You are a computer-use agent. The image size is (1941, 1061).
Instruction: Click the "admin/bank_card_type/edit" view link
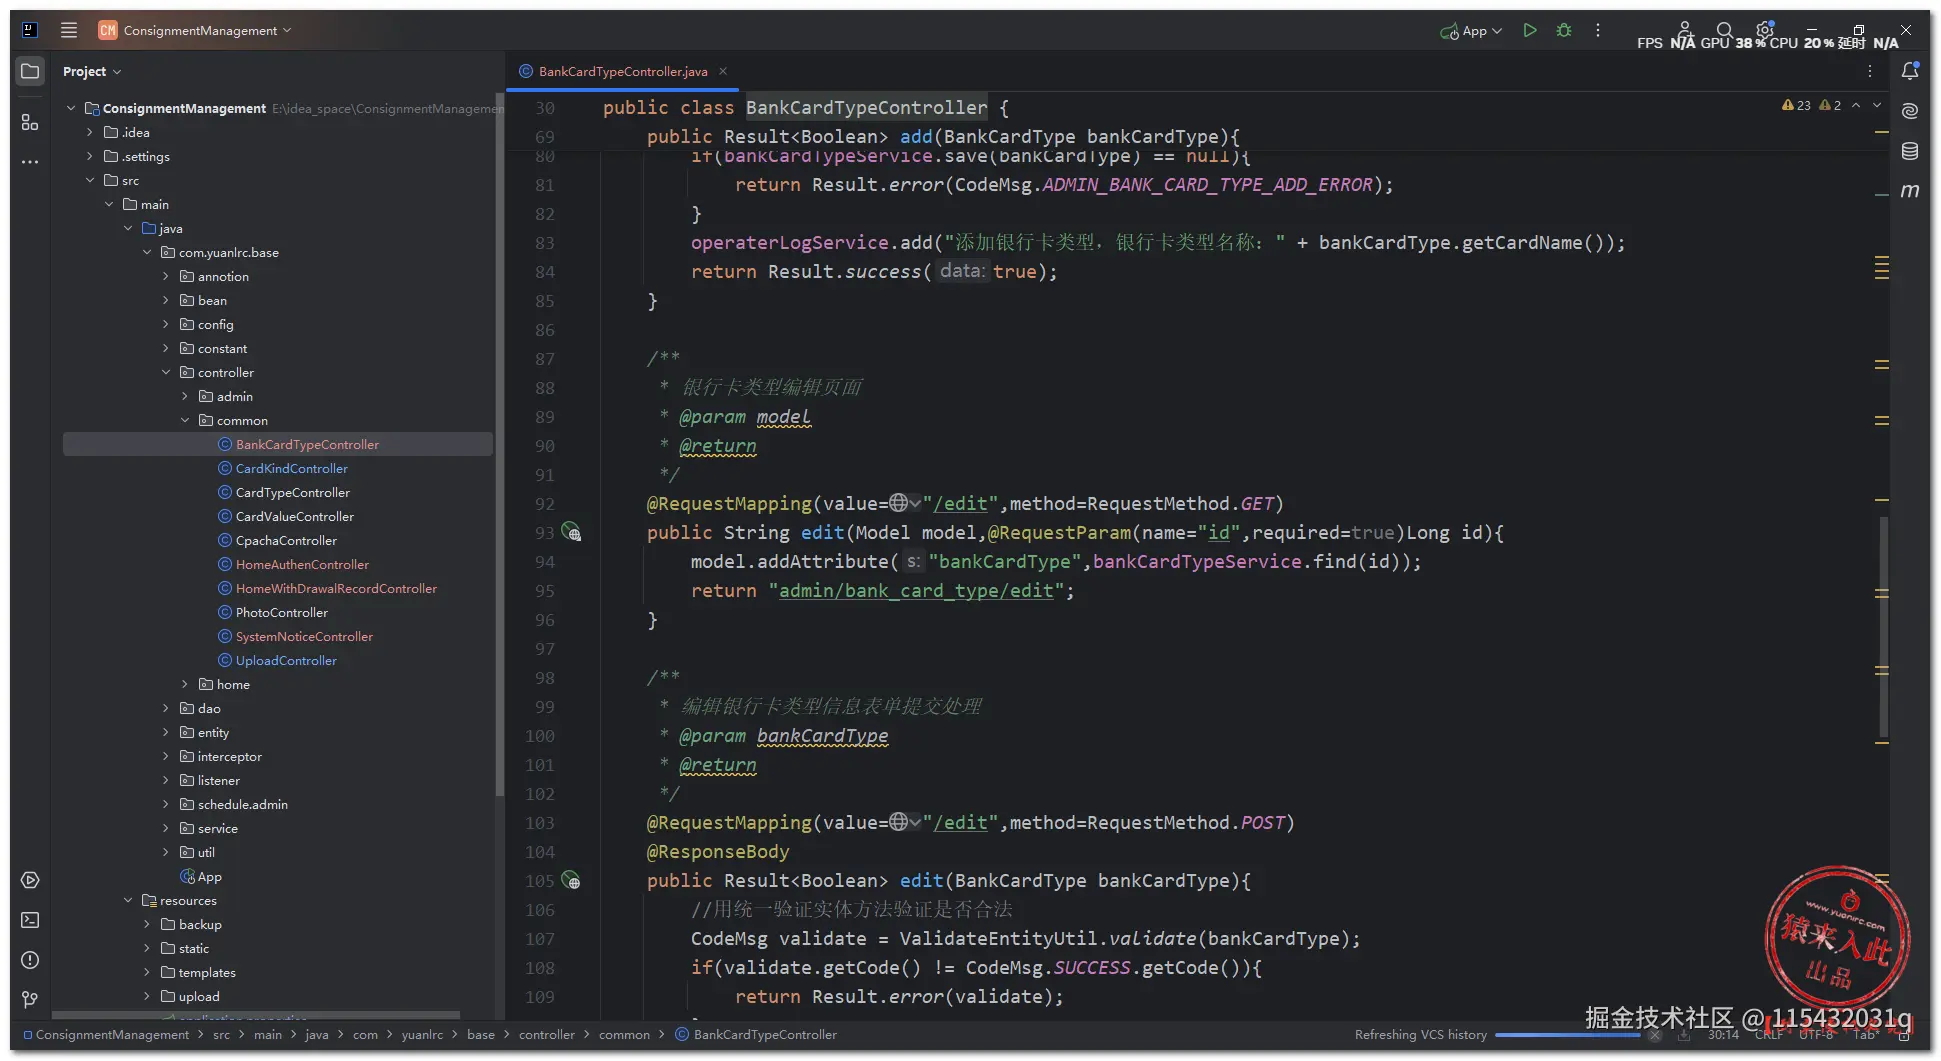[916, 590]
